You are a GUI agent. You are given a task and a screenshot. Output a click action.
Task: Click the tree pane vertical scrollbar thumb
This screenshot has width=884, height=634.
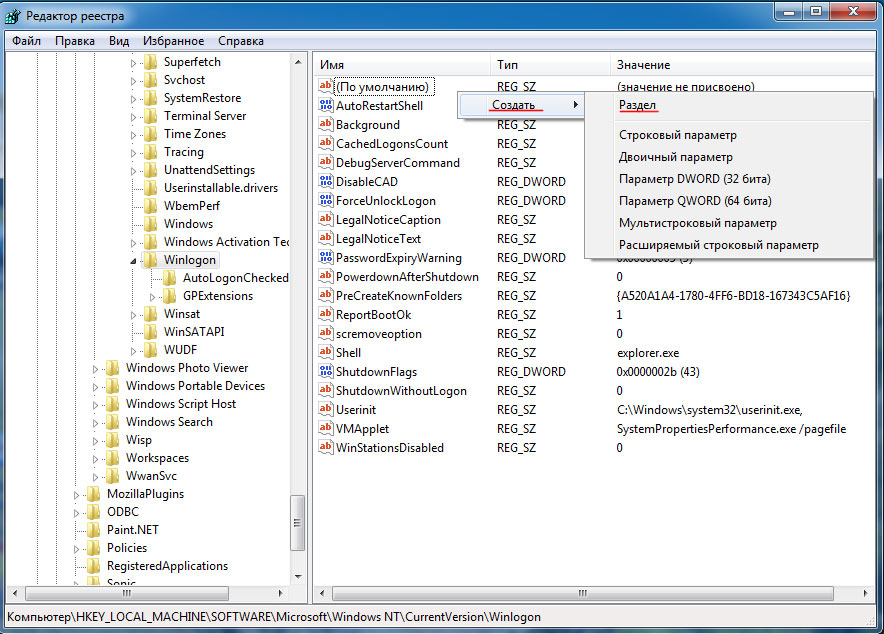pyautogui.click(x=298, y=522)
